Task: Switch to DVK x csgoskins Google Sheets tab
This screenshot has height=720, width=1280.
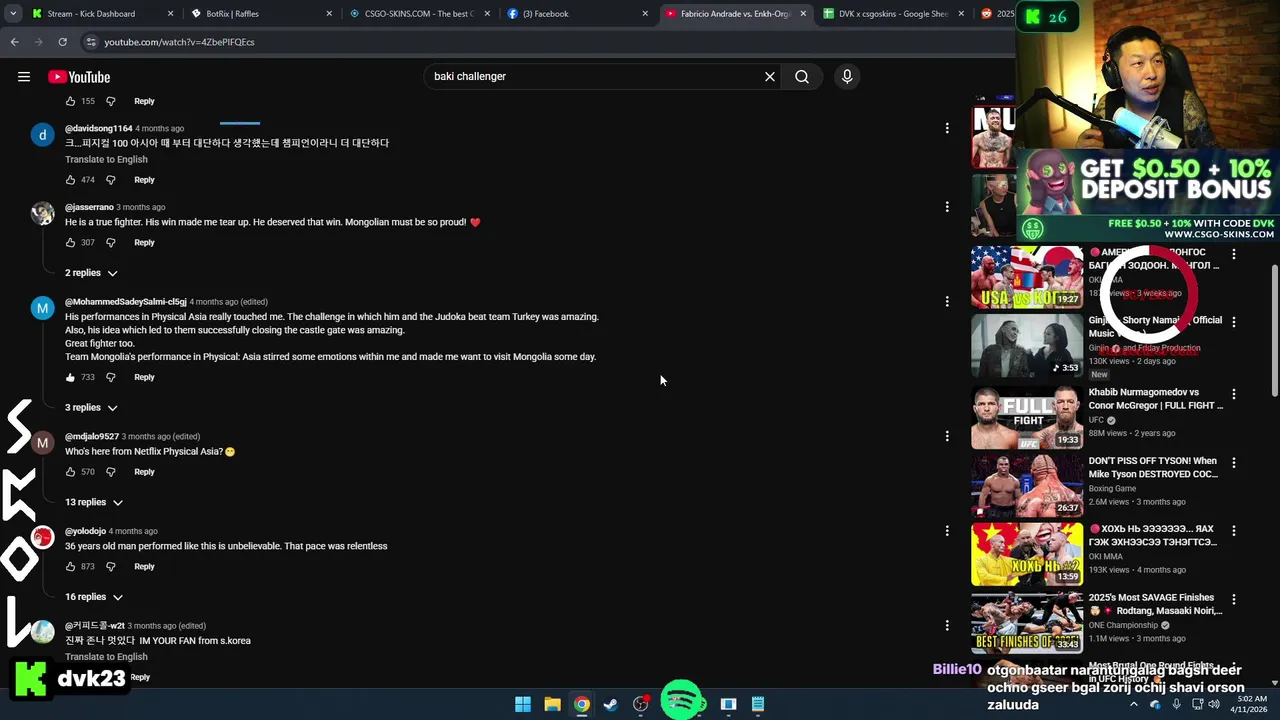Action: [x=892, y=14]
